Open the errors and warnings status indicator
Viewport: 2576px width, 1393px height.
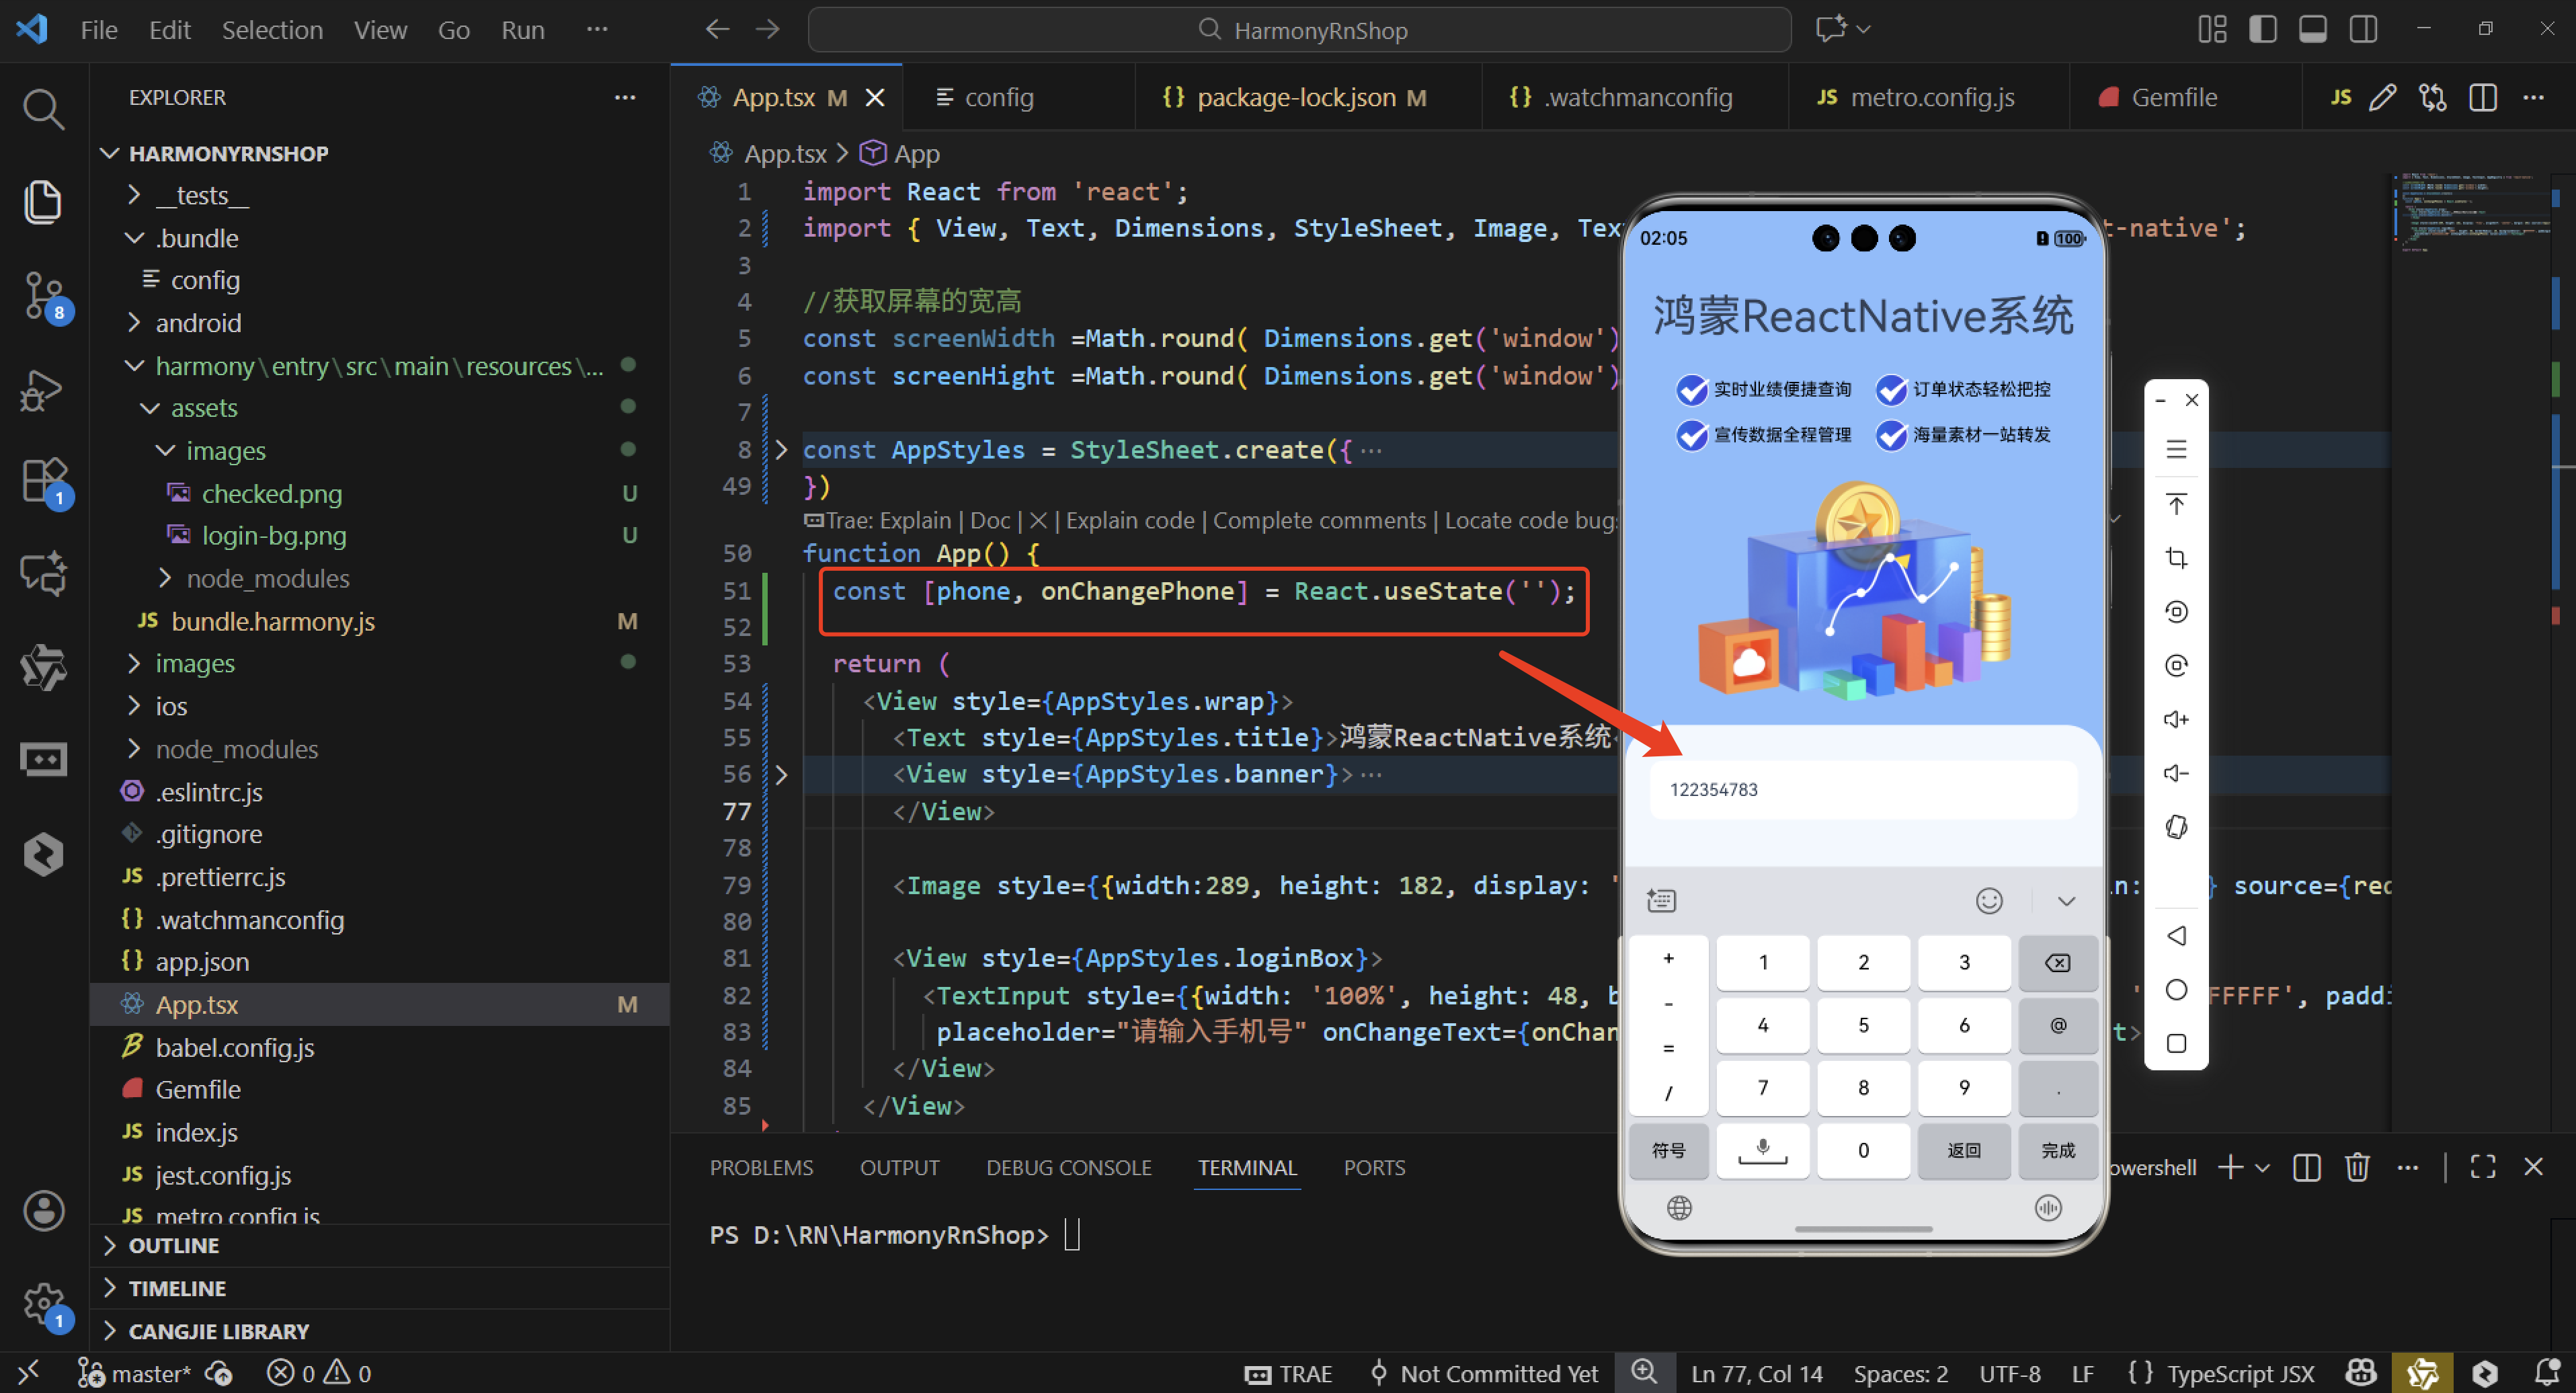[x=319, y=1373]
